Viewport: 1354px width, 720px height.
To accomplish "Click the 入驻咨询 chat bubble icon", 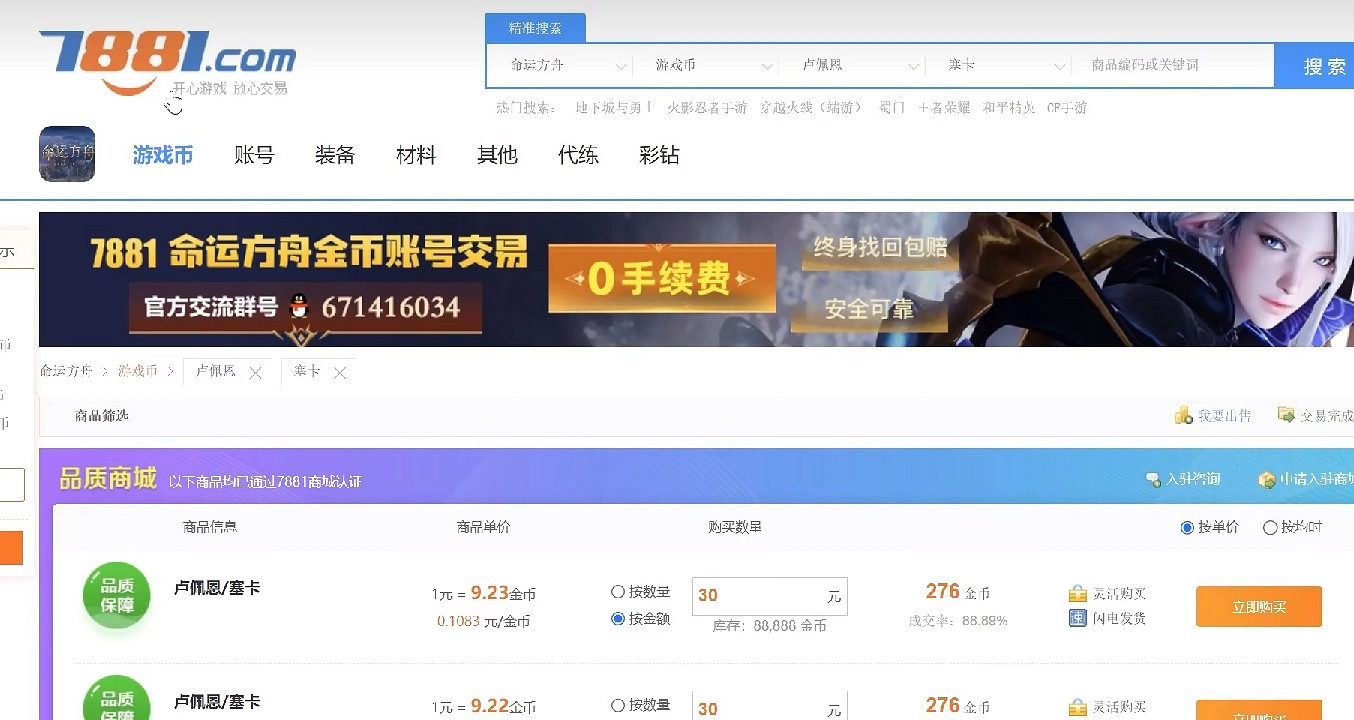I will [x=1153, y=478].
